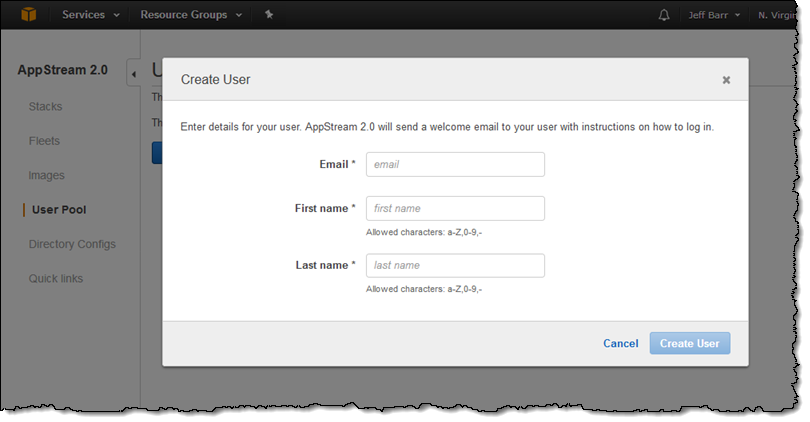Open the Jeff Barr account menu
Image resolution: width=810 pixels, height=422 pixels.
714,16
